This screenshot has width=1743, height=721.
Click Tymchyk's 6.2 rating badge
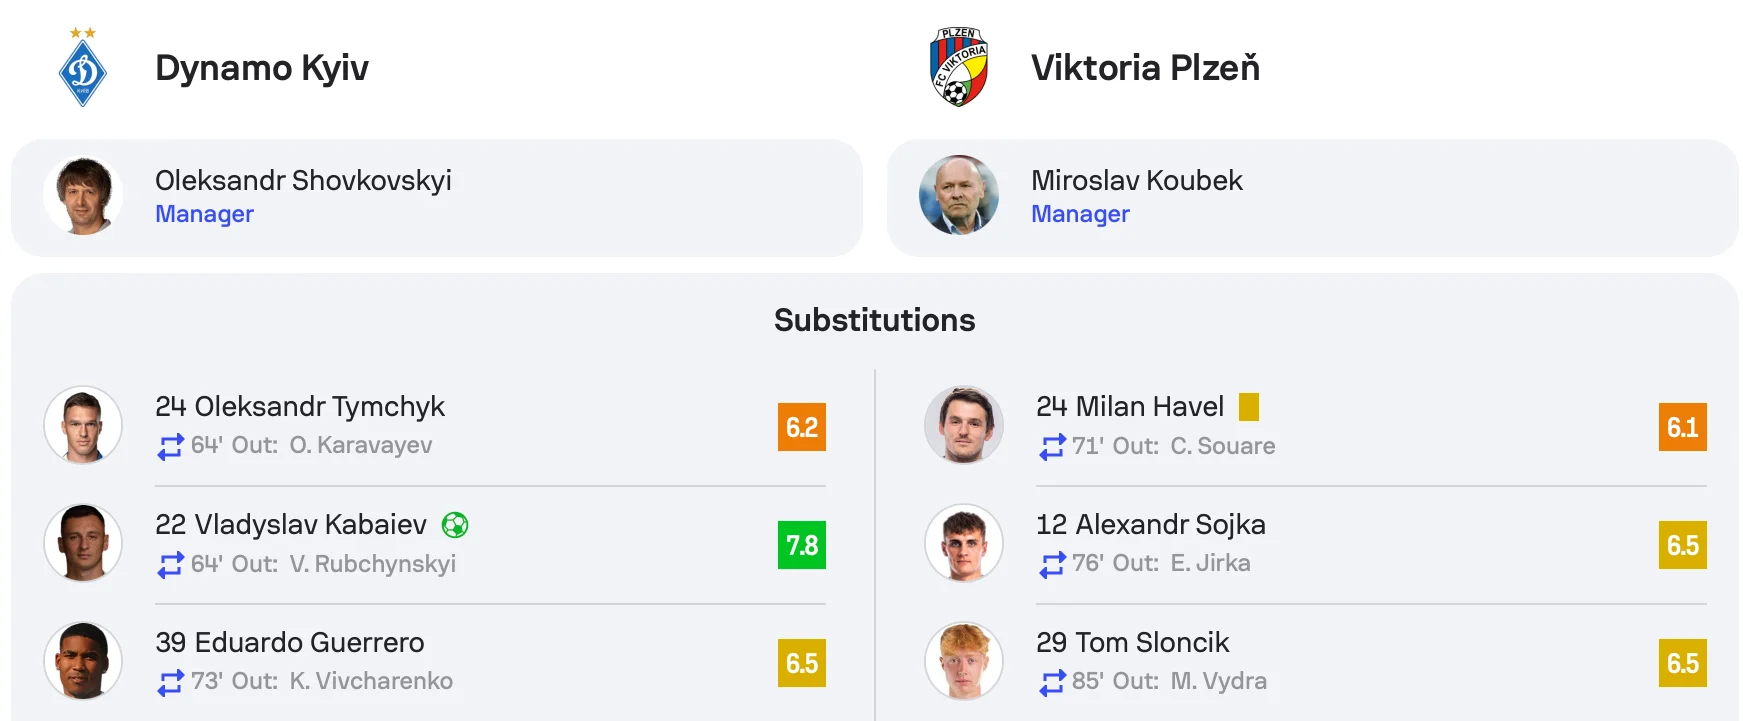pos(802,427)
